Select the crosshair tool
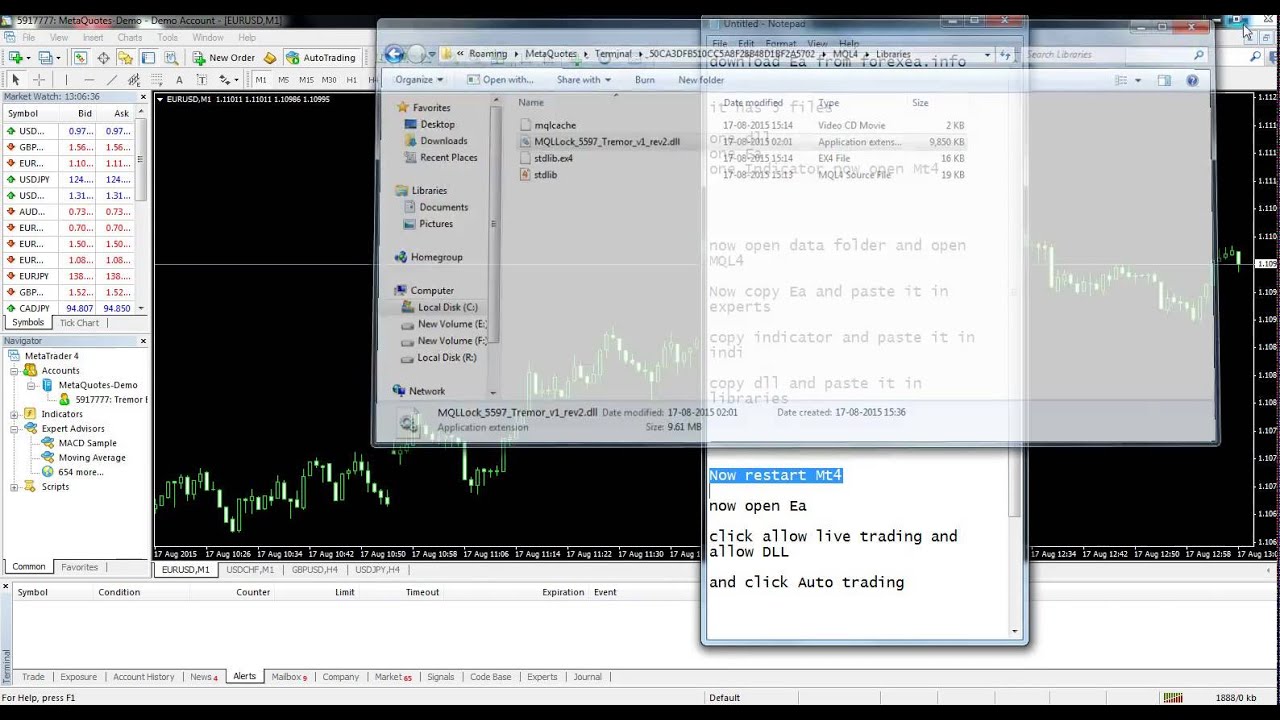The height and width of the screenshot is (720, 1280). tap(38, 80)
